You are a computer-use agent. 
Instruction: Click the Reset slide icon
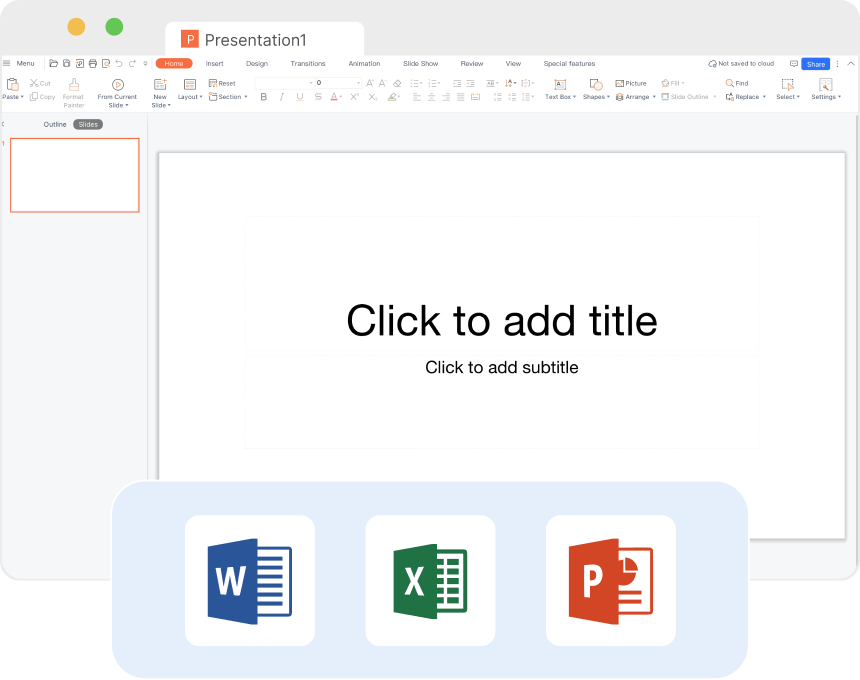[213, 83]
